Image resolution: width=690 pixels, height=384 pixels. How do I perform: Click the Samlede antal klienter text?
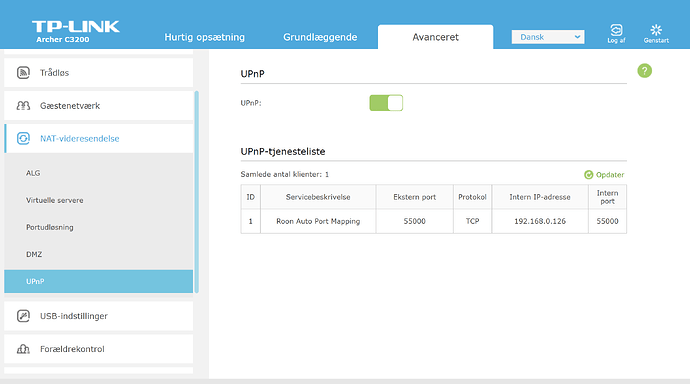(x=285, y=174)
